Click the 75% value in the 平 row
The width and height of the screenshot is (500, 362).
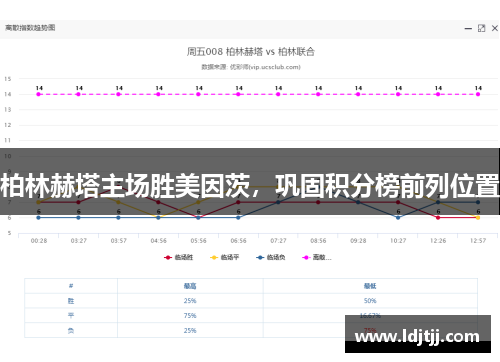click(190, 315)
